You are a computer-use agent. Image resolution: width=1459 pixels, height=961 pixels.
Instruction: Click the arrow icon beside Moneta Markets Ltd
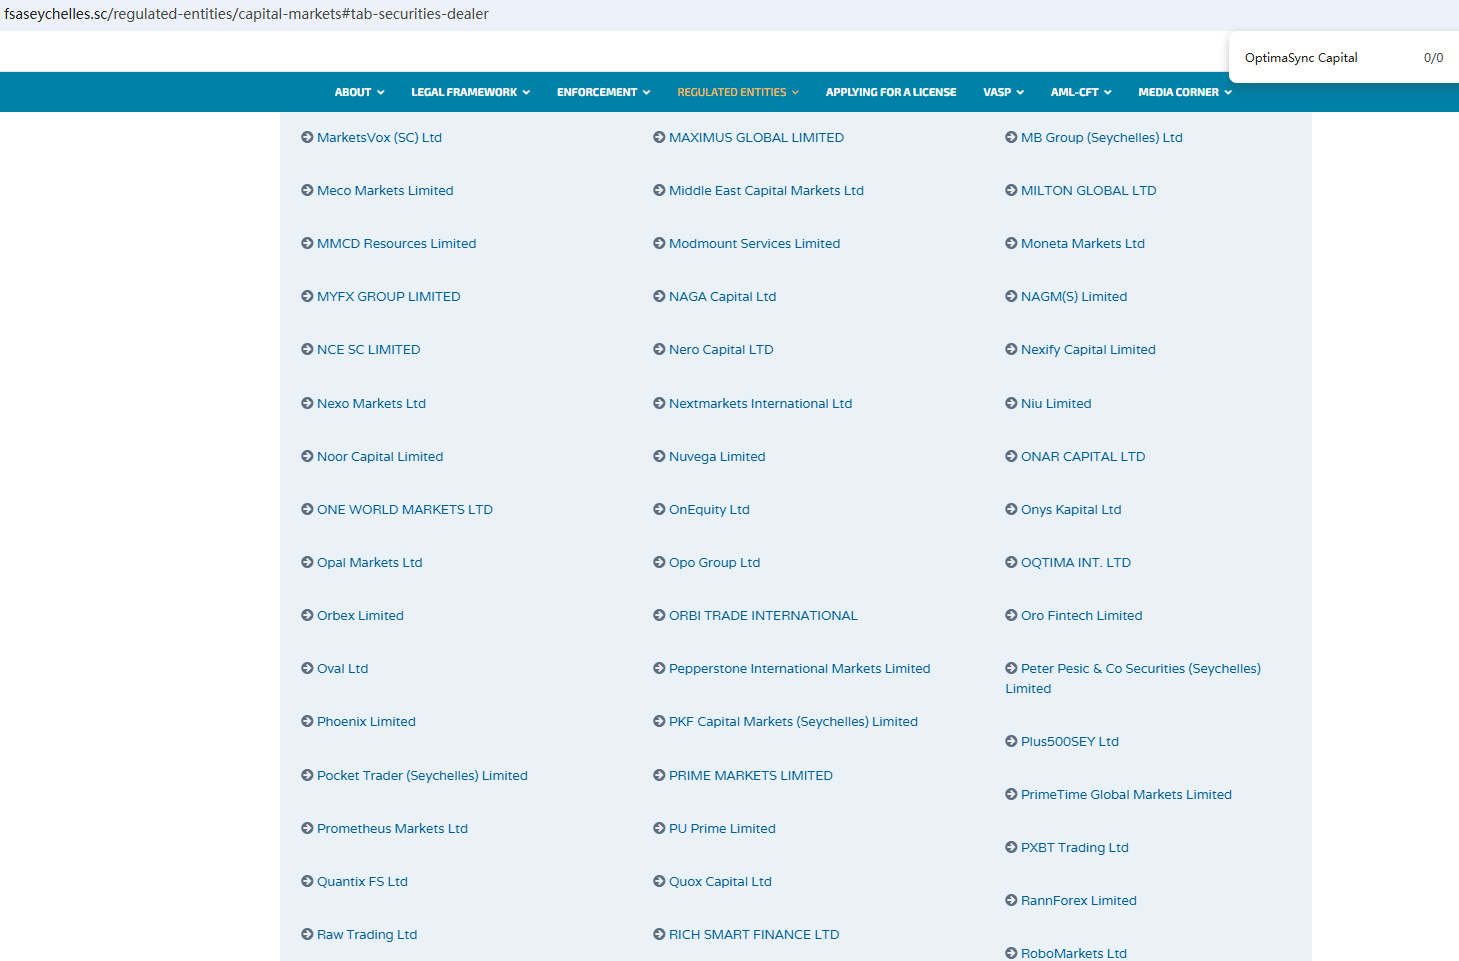pyautogui.click(x=1011, y=243)
